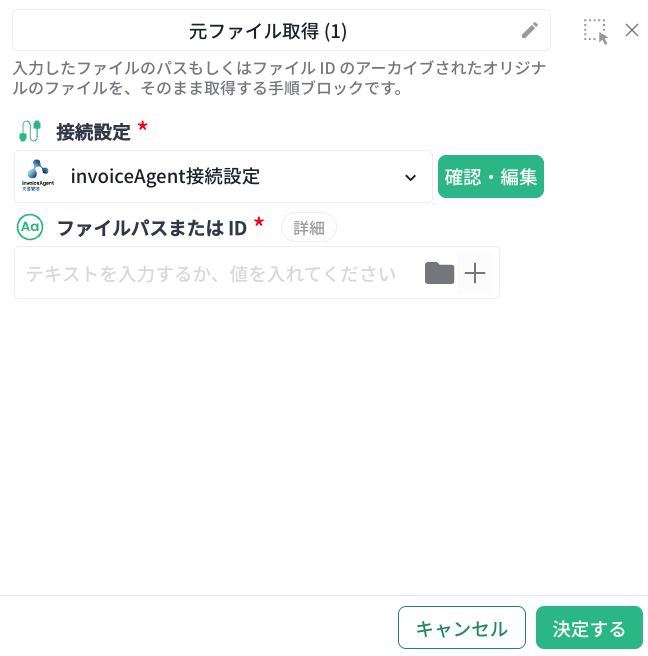The width and height of the screenshot is (648, 656).
Task: Click the green Aa text-type icon
Action: (x=30, y=227)
